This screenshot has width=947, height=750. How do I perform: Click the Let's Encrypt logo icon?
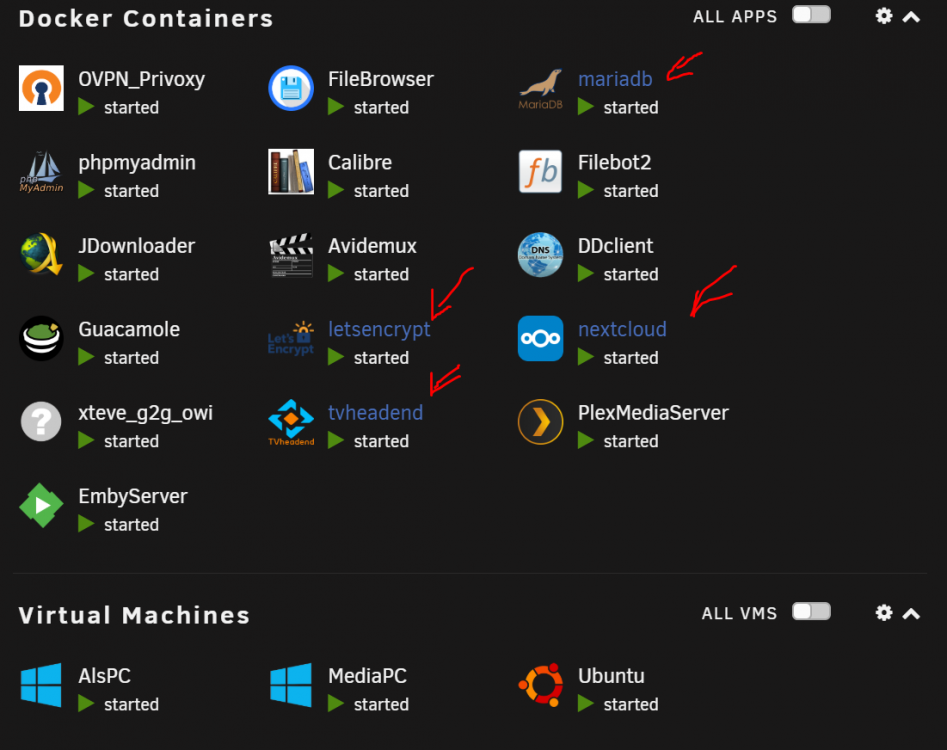291,338
